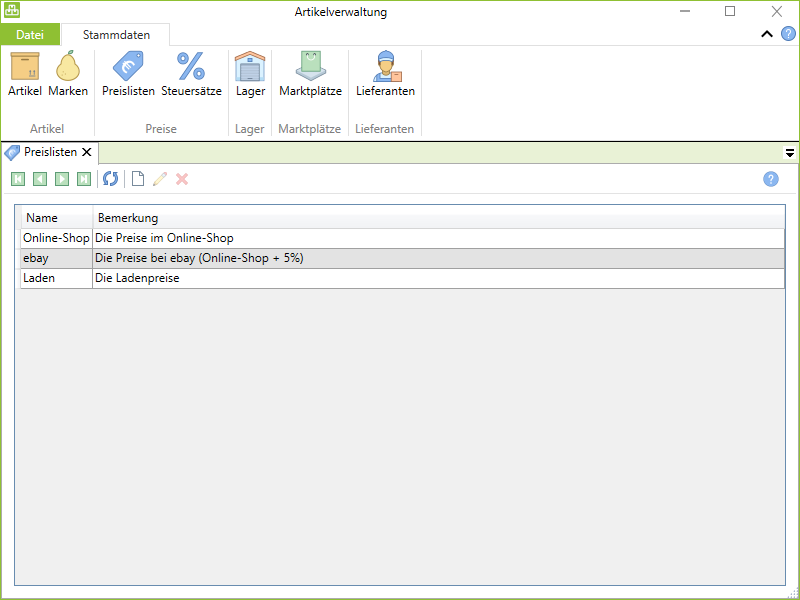This screenshot has height=600, width=800.
Task: Go to the next record
Action: tap(62, 179)
